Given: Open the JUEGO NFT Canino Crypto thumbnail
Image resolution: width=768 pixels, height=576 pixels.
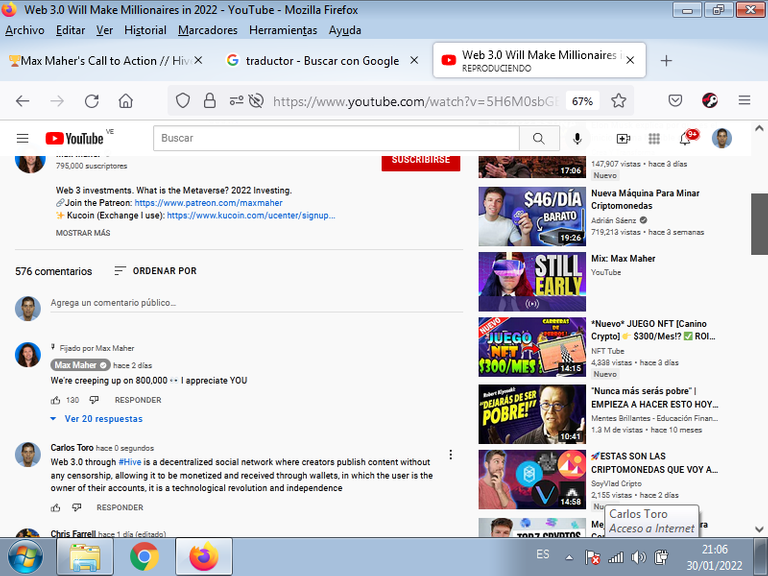Looking at the screenshot, I should tap(532, 347).
